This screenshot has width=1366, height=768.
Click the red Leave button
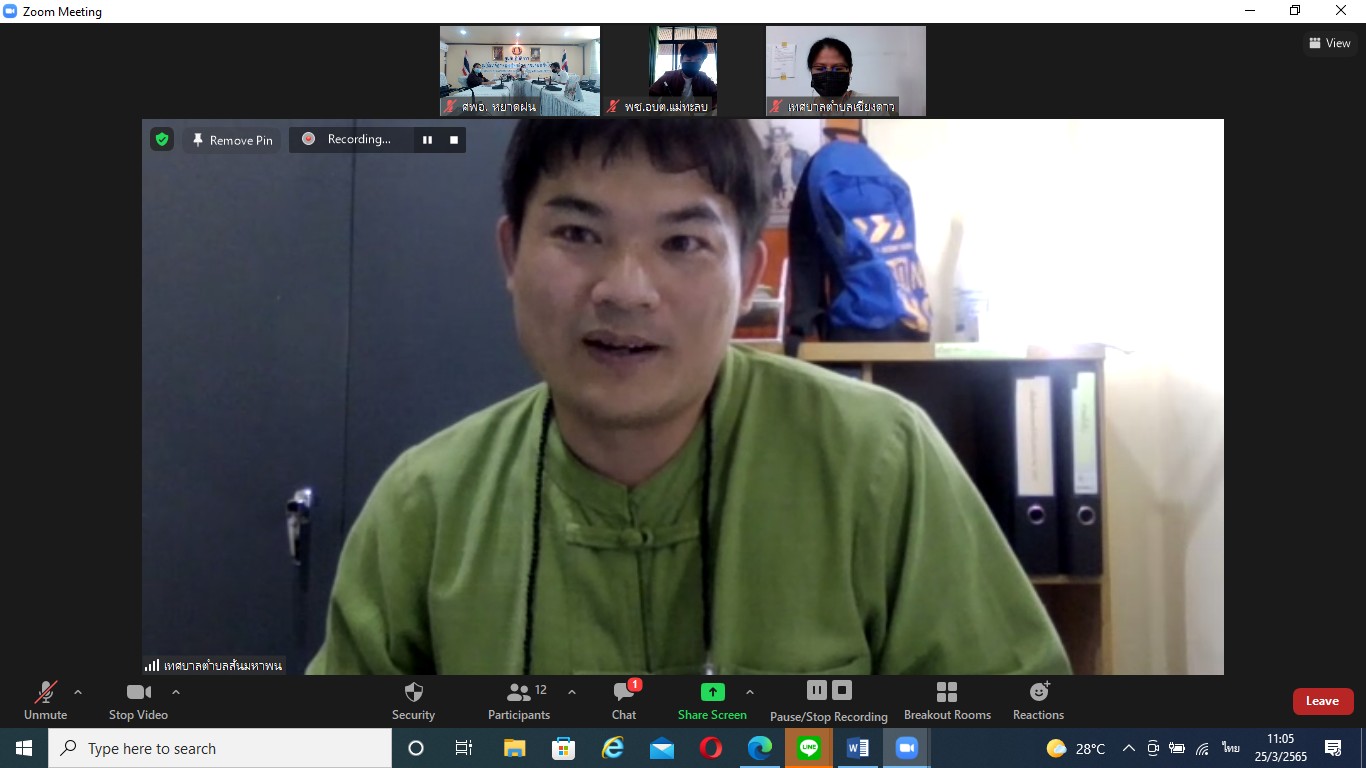point(1322,701)
